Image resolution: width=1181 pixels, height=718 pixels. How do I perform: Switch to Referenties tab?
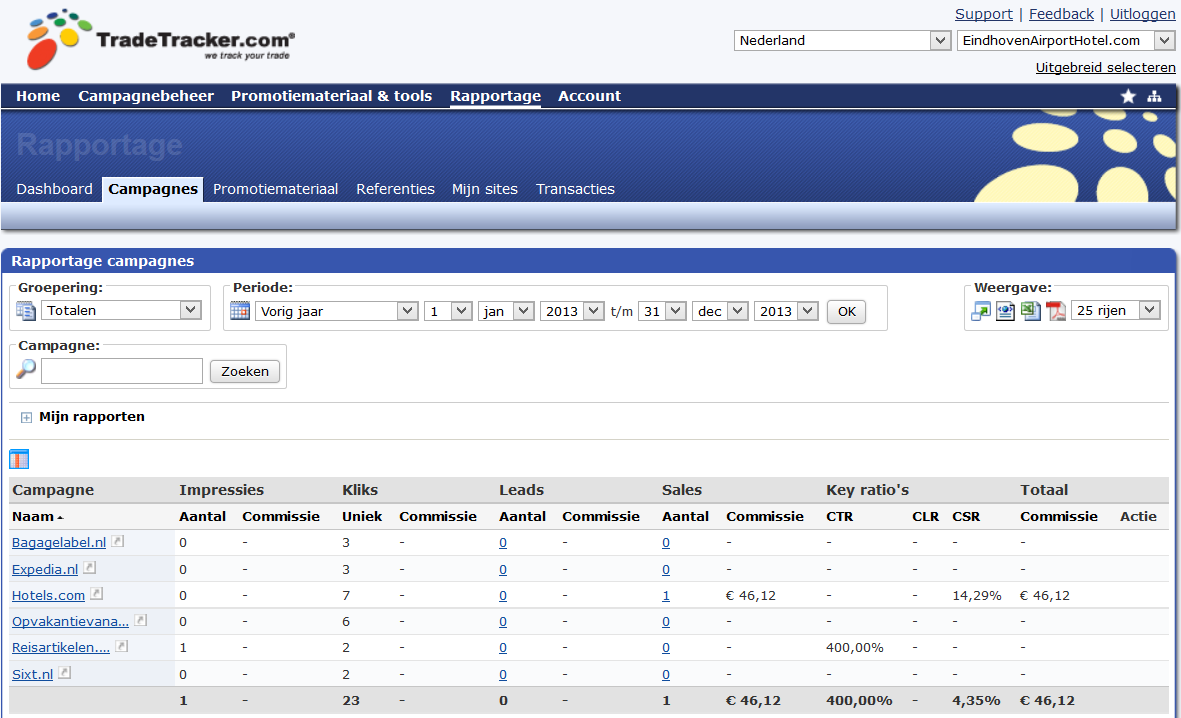395,189
